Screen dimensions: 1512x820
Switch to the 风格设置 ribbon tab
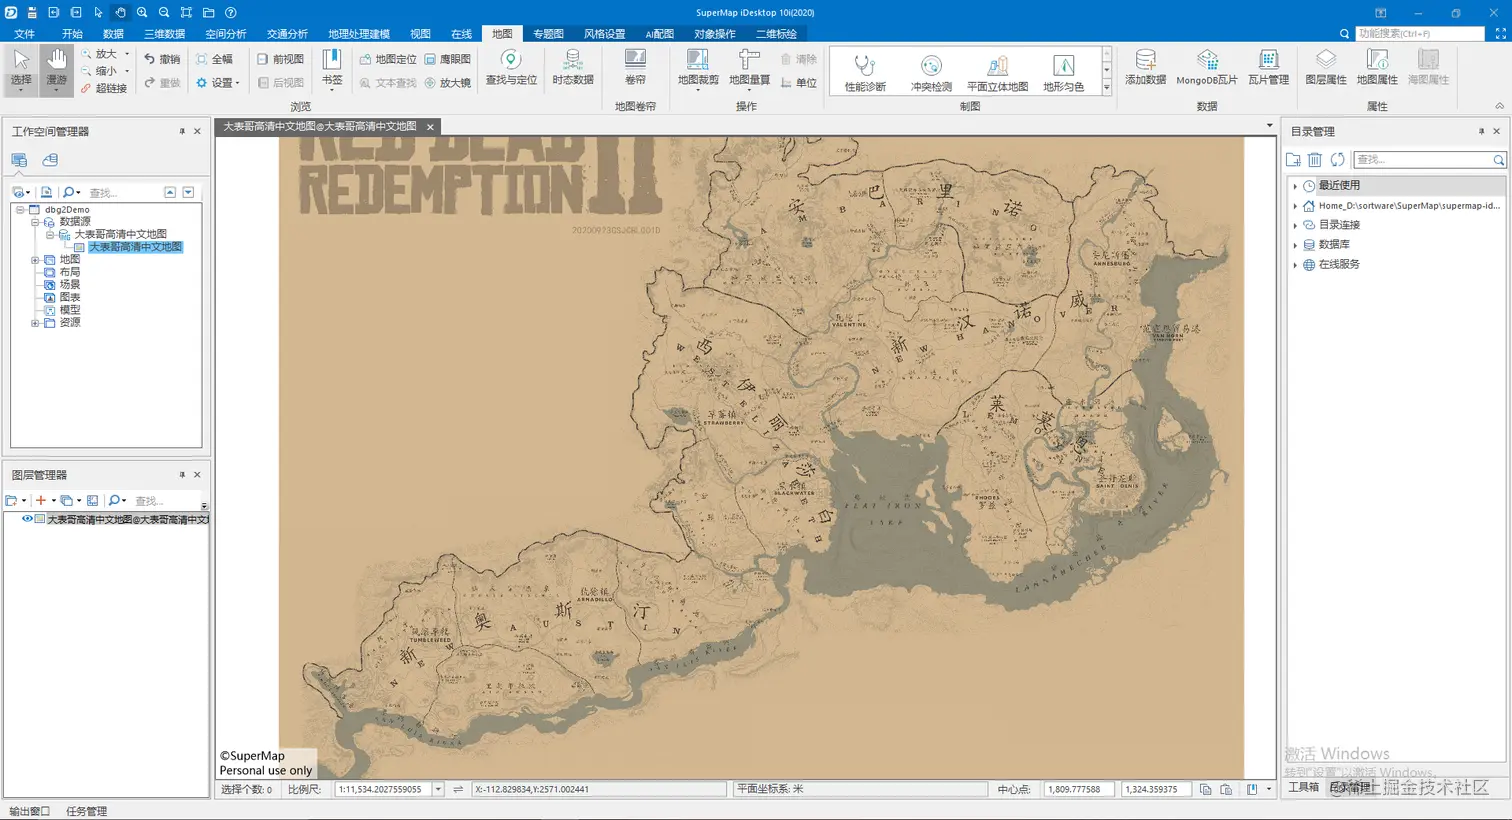click(x=604, y=34)
